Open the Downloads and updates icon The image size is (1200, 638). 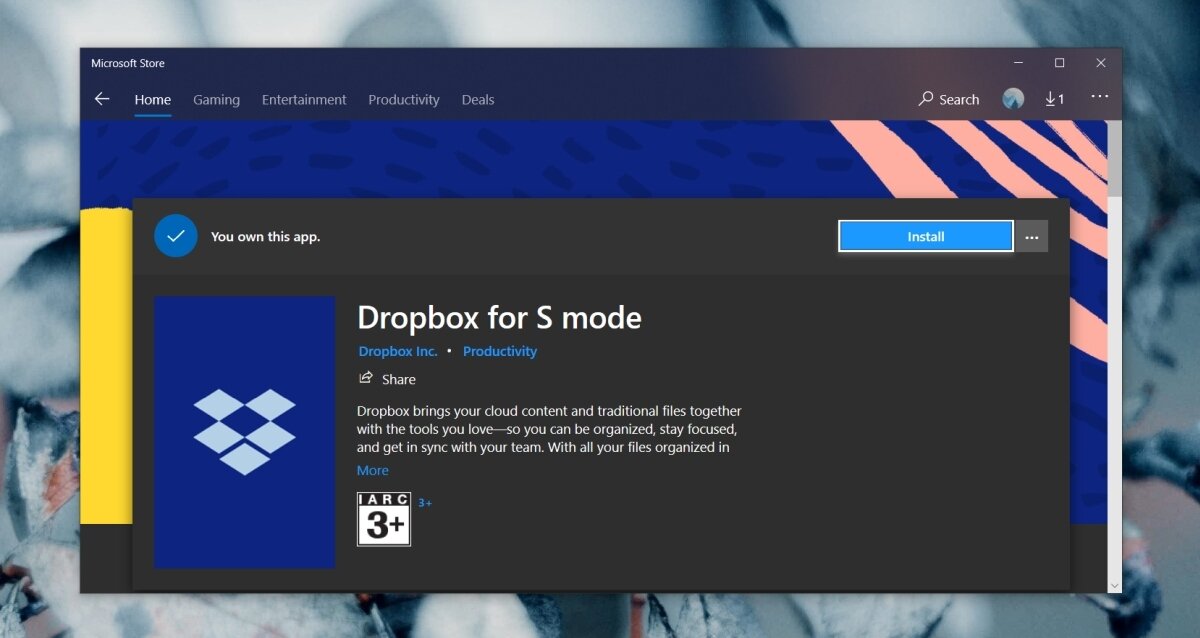(x=1053, y=99)
